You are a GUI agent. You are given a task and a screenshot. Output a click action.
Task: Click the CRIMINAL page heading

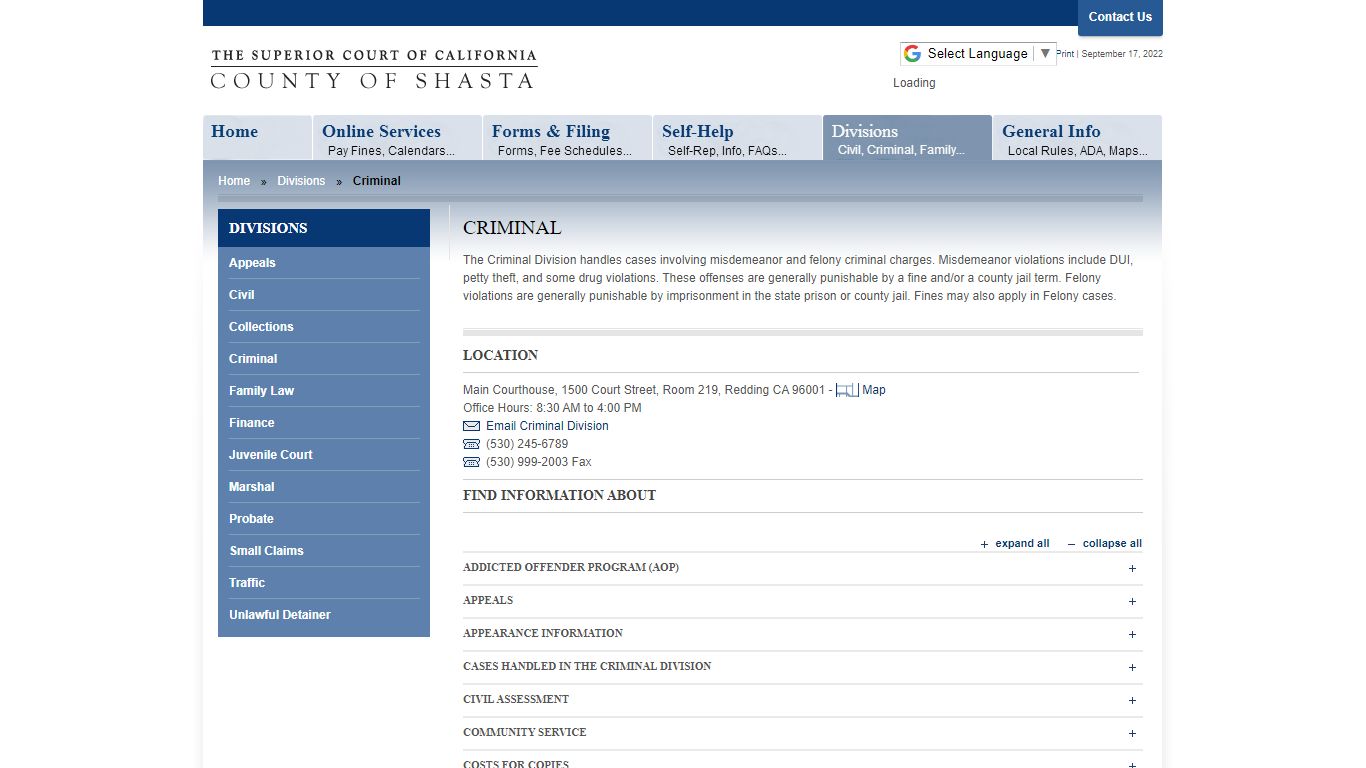point(512,228)
